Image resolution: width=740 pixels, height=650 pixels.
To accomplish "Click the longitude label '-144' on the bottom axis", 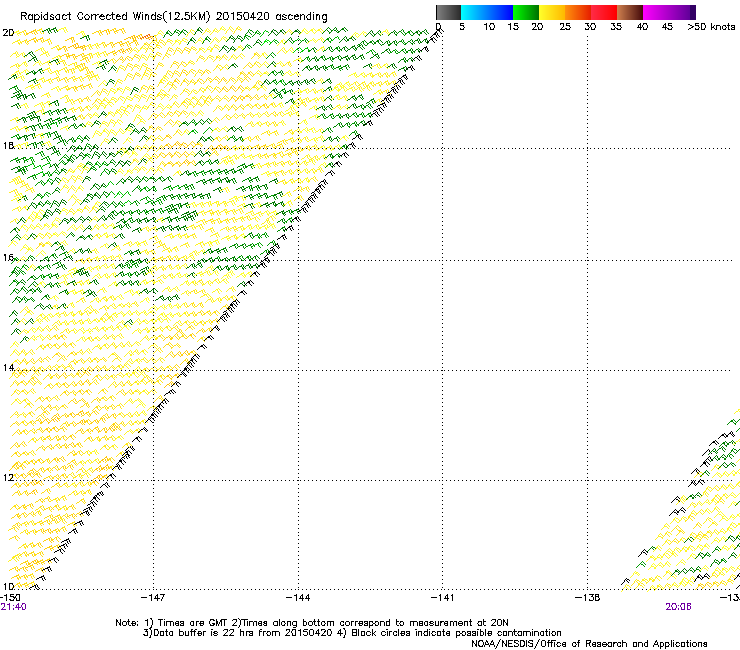I will coord(298,598).
